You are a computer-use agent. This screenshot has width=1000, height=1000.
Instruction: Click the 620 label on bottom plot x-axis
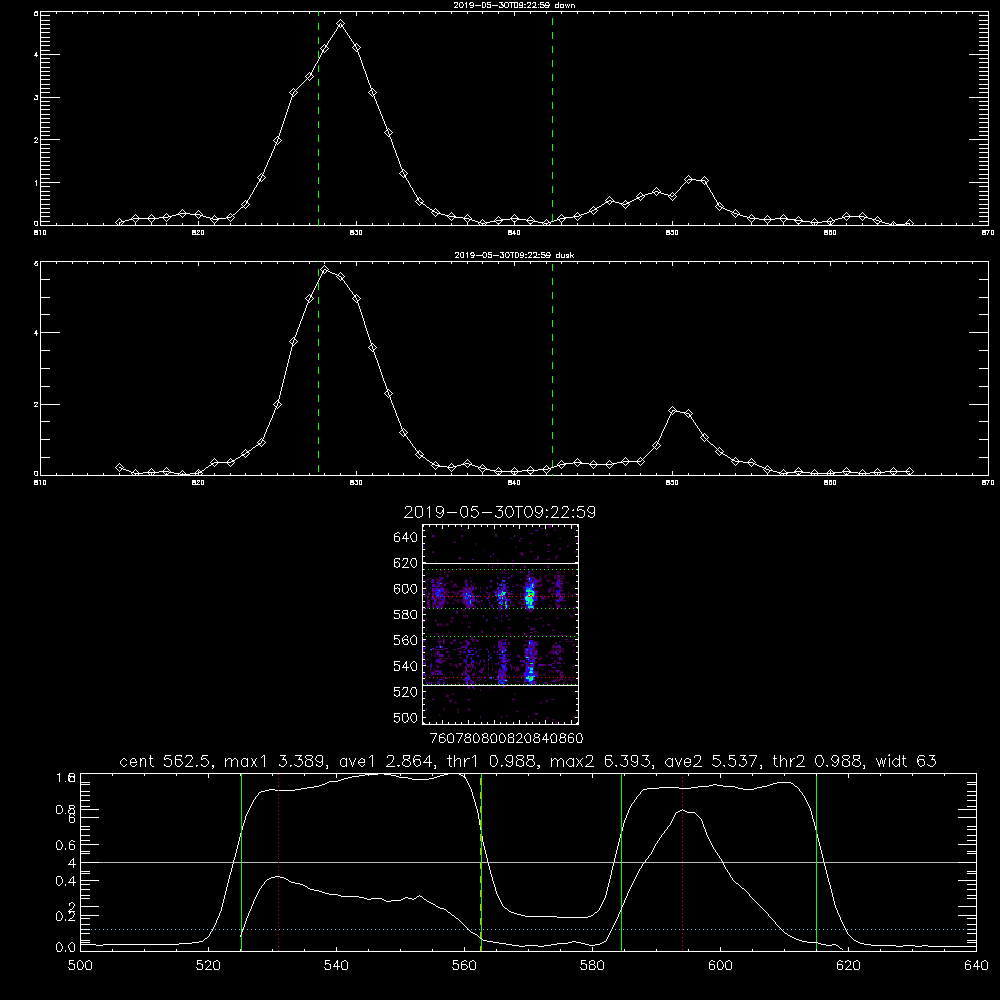pyautogui.click(x=848, y=966)
